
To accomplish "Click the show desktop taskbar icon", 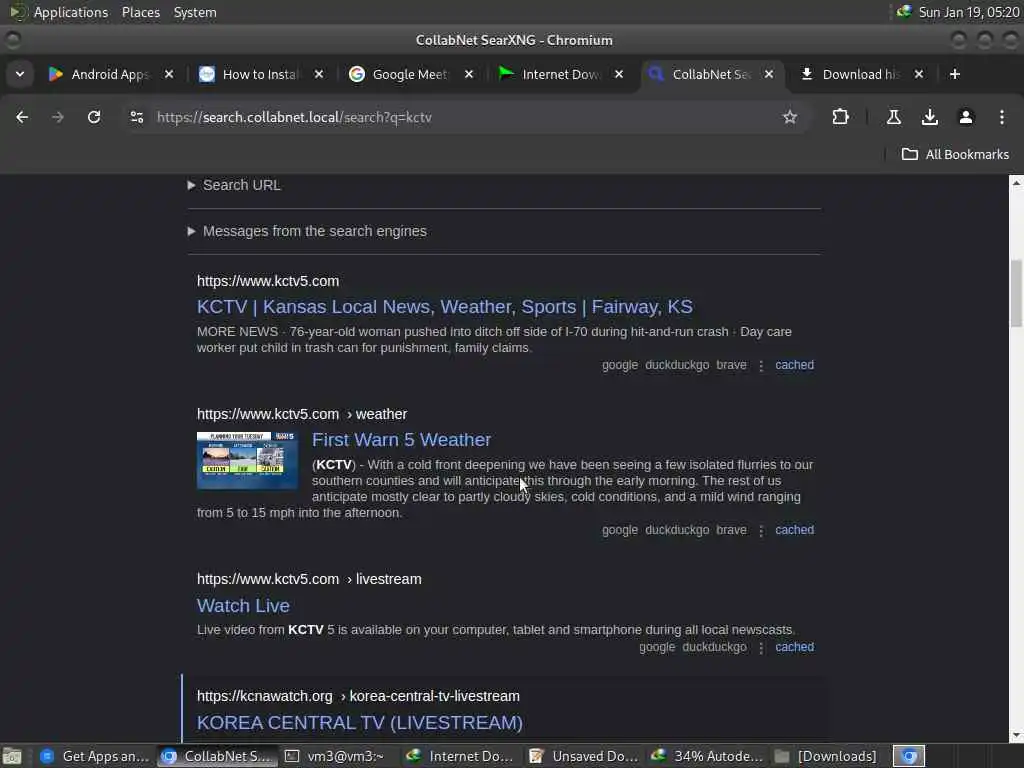I will (12, 756).
